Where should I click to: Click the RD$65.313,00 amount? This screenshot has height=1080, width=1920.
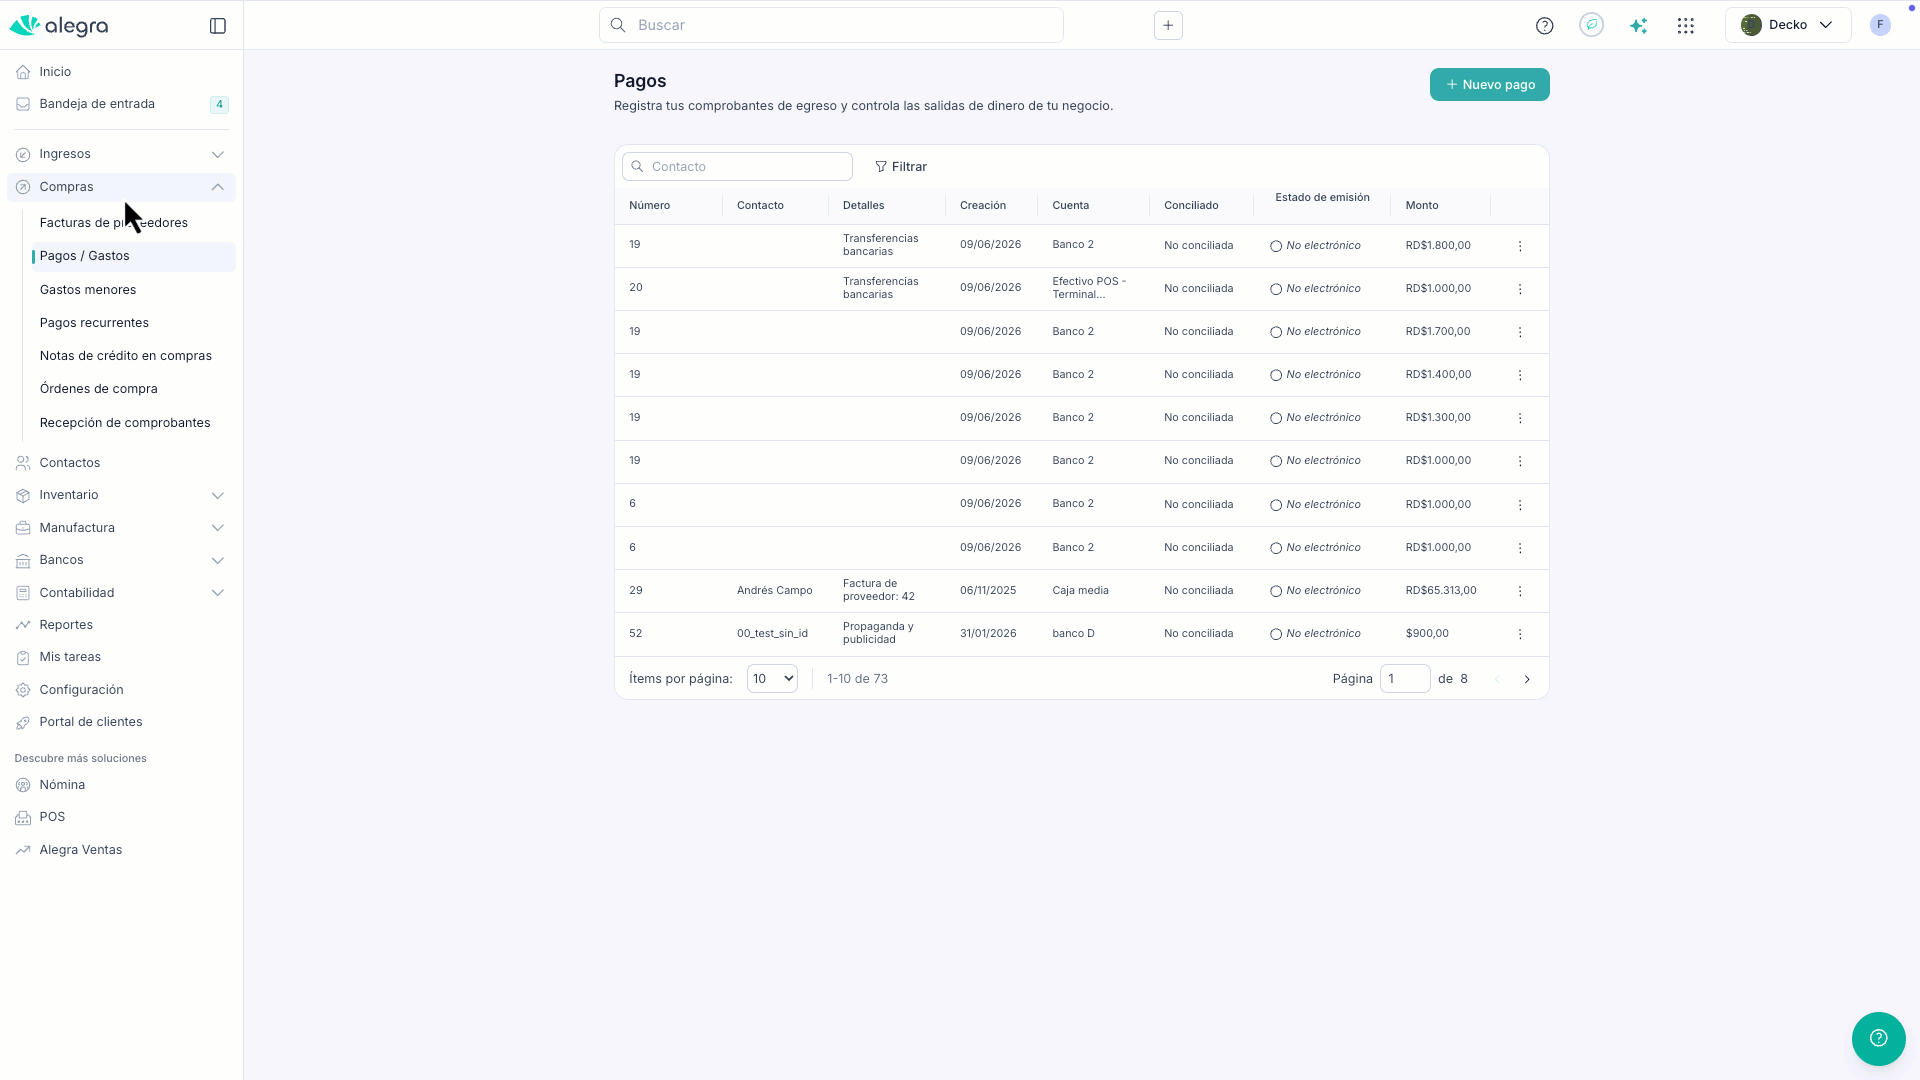coord(1441,591)
